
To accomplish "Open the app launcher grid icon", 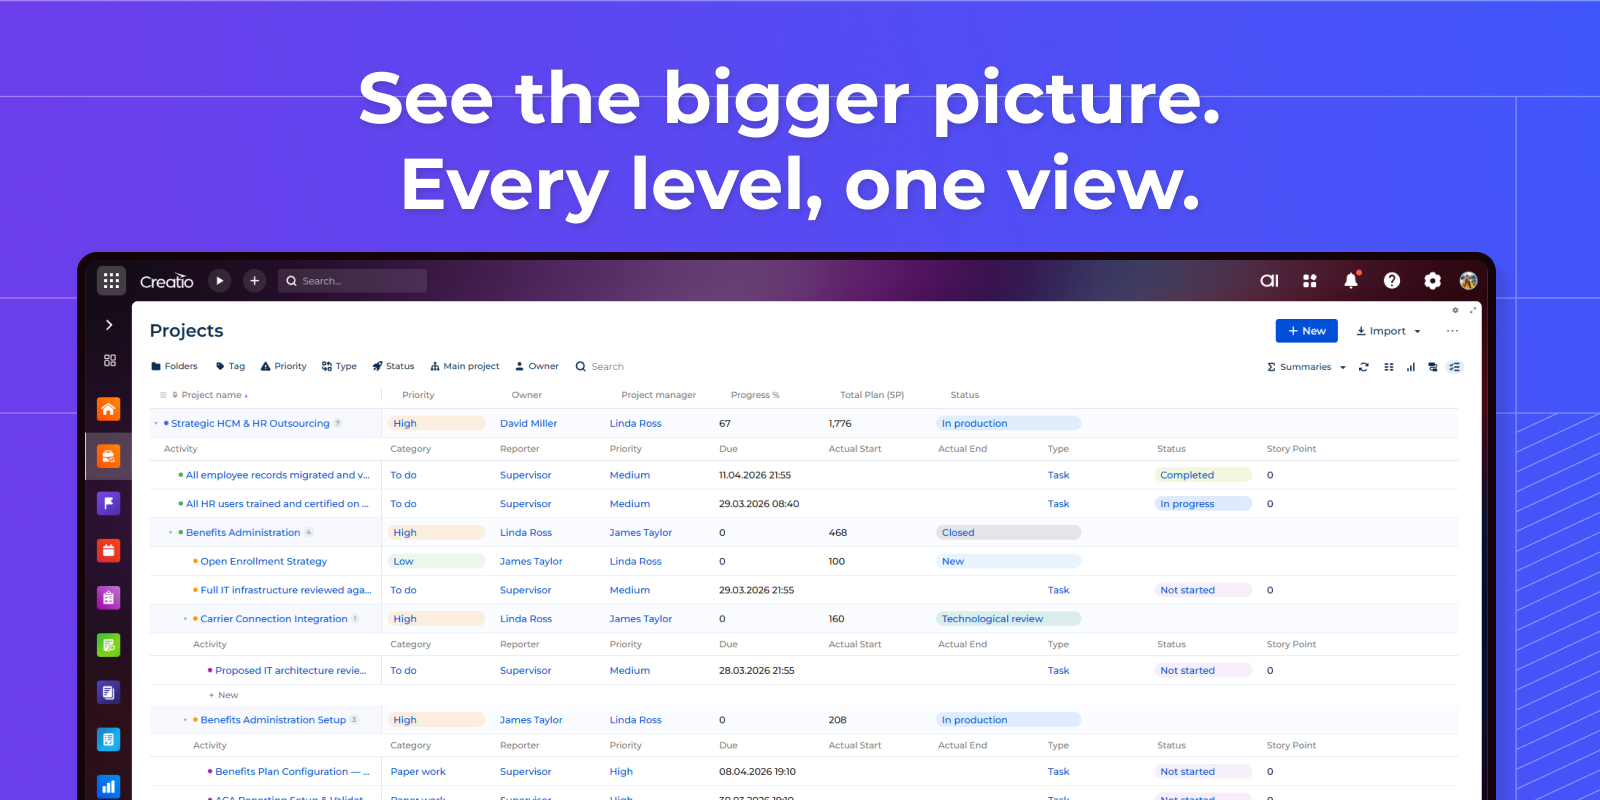I will tap(111, 281).
